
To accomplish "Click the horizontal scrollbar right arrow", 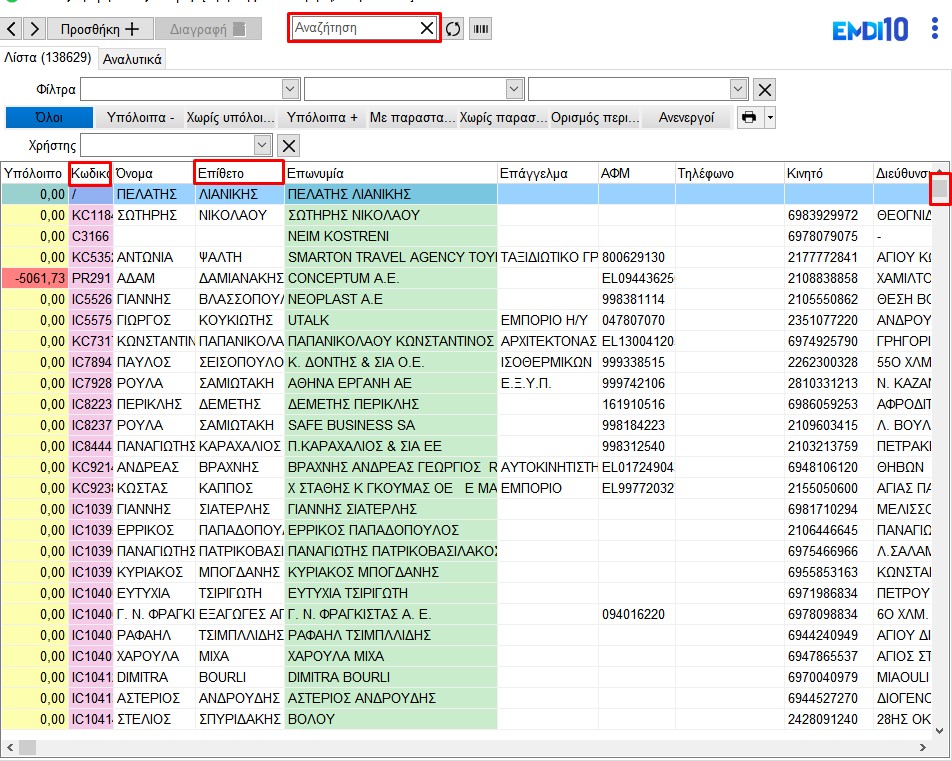I will click(923, 747).
